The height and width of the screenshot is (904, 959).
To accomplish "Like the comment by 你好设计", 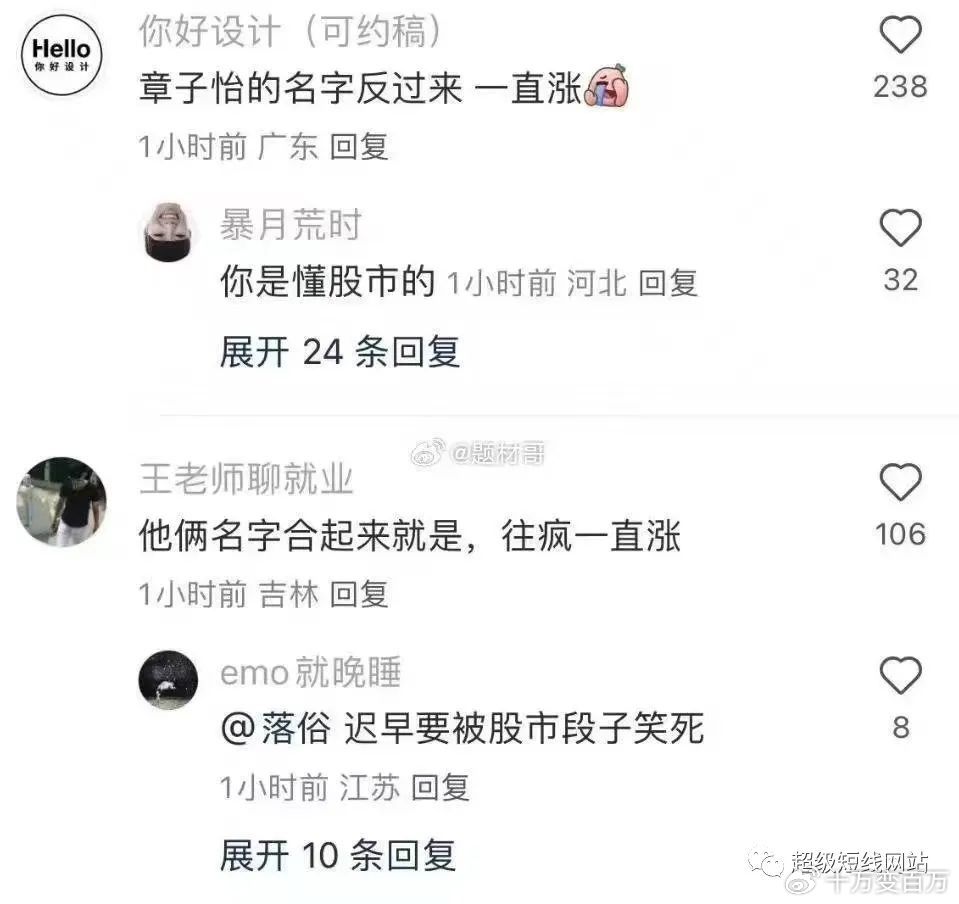I will 900,34.
